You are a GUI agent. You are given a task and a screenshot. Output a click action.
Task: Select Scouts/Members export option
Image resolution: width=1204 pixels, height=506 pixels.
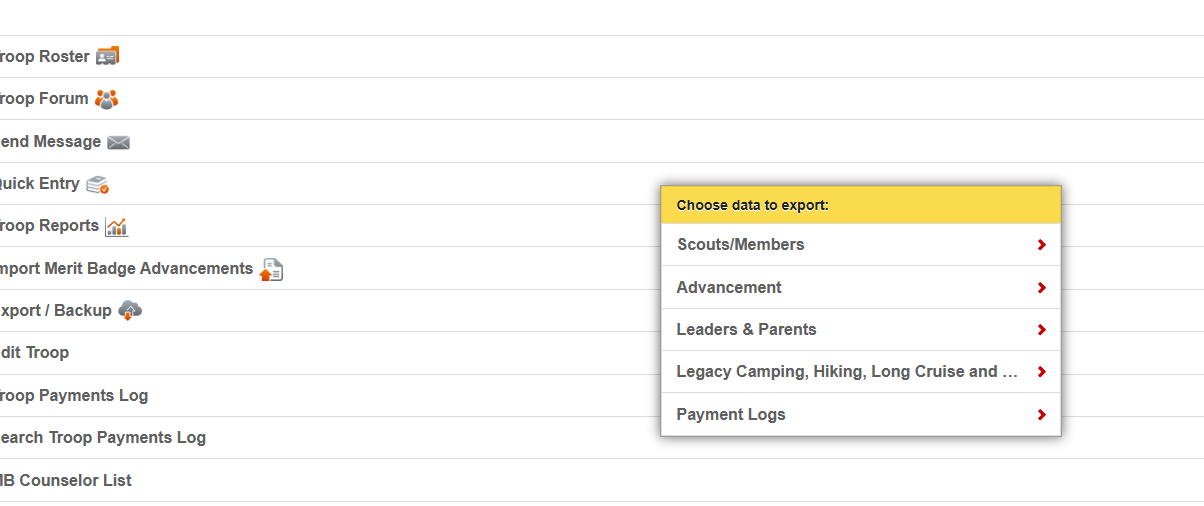(x=740, y=245)
